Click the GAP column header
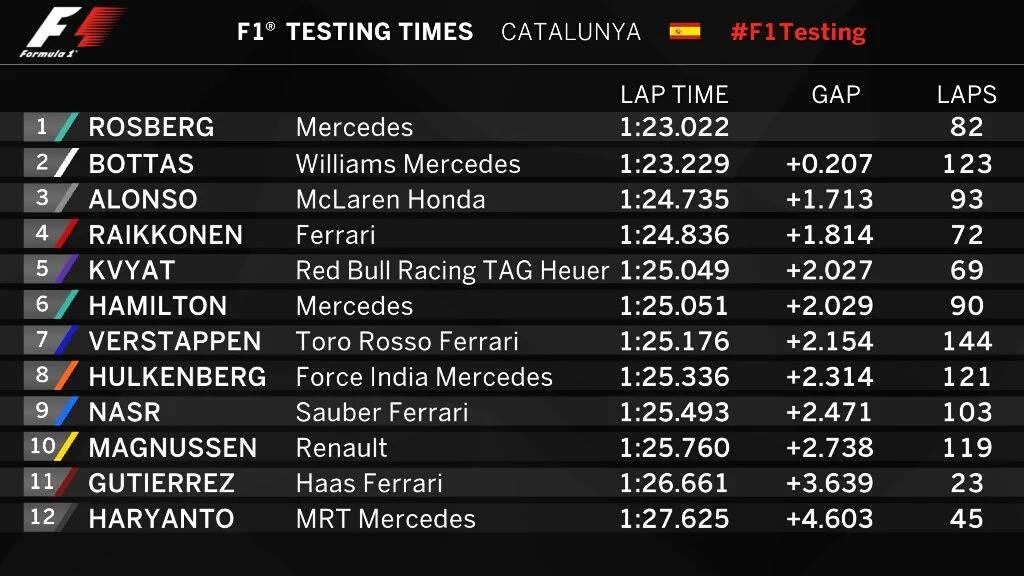1024x576 pixels. [x=836, y=95]
